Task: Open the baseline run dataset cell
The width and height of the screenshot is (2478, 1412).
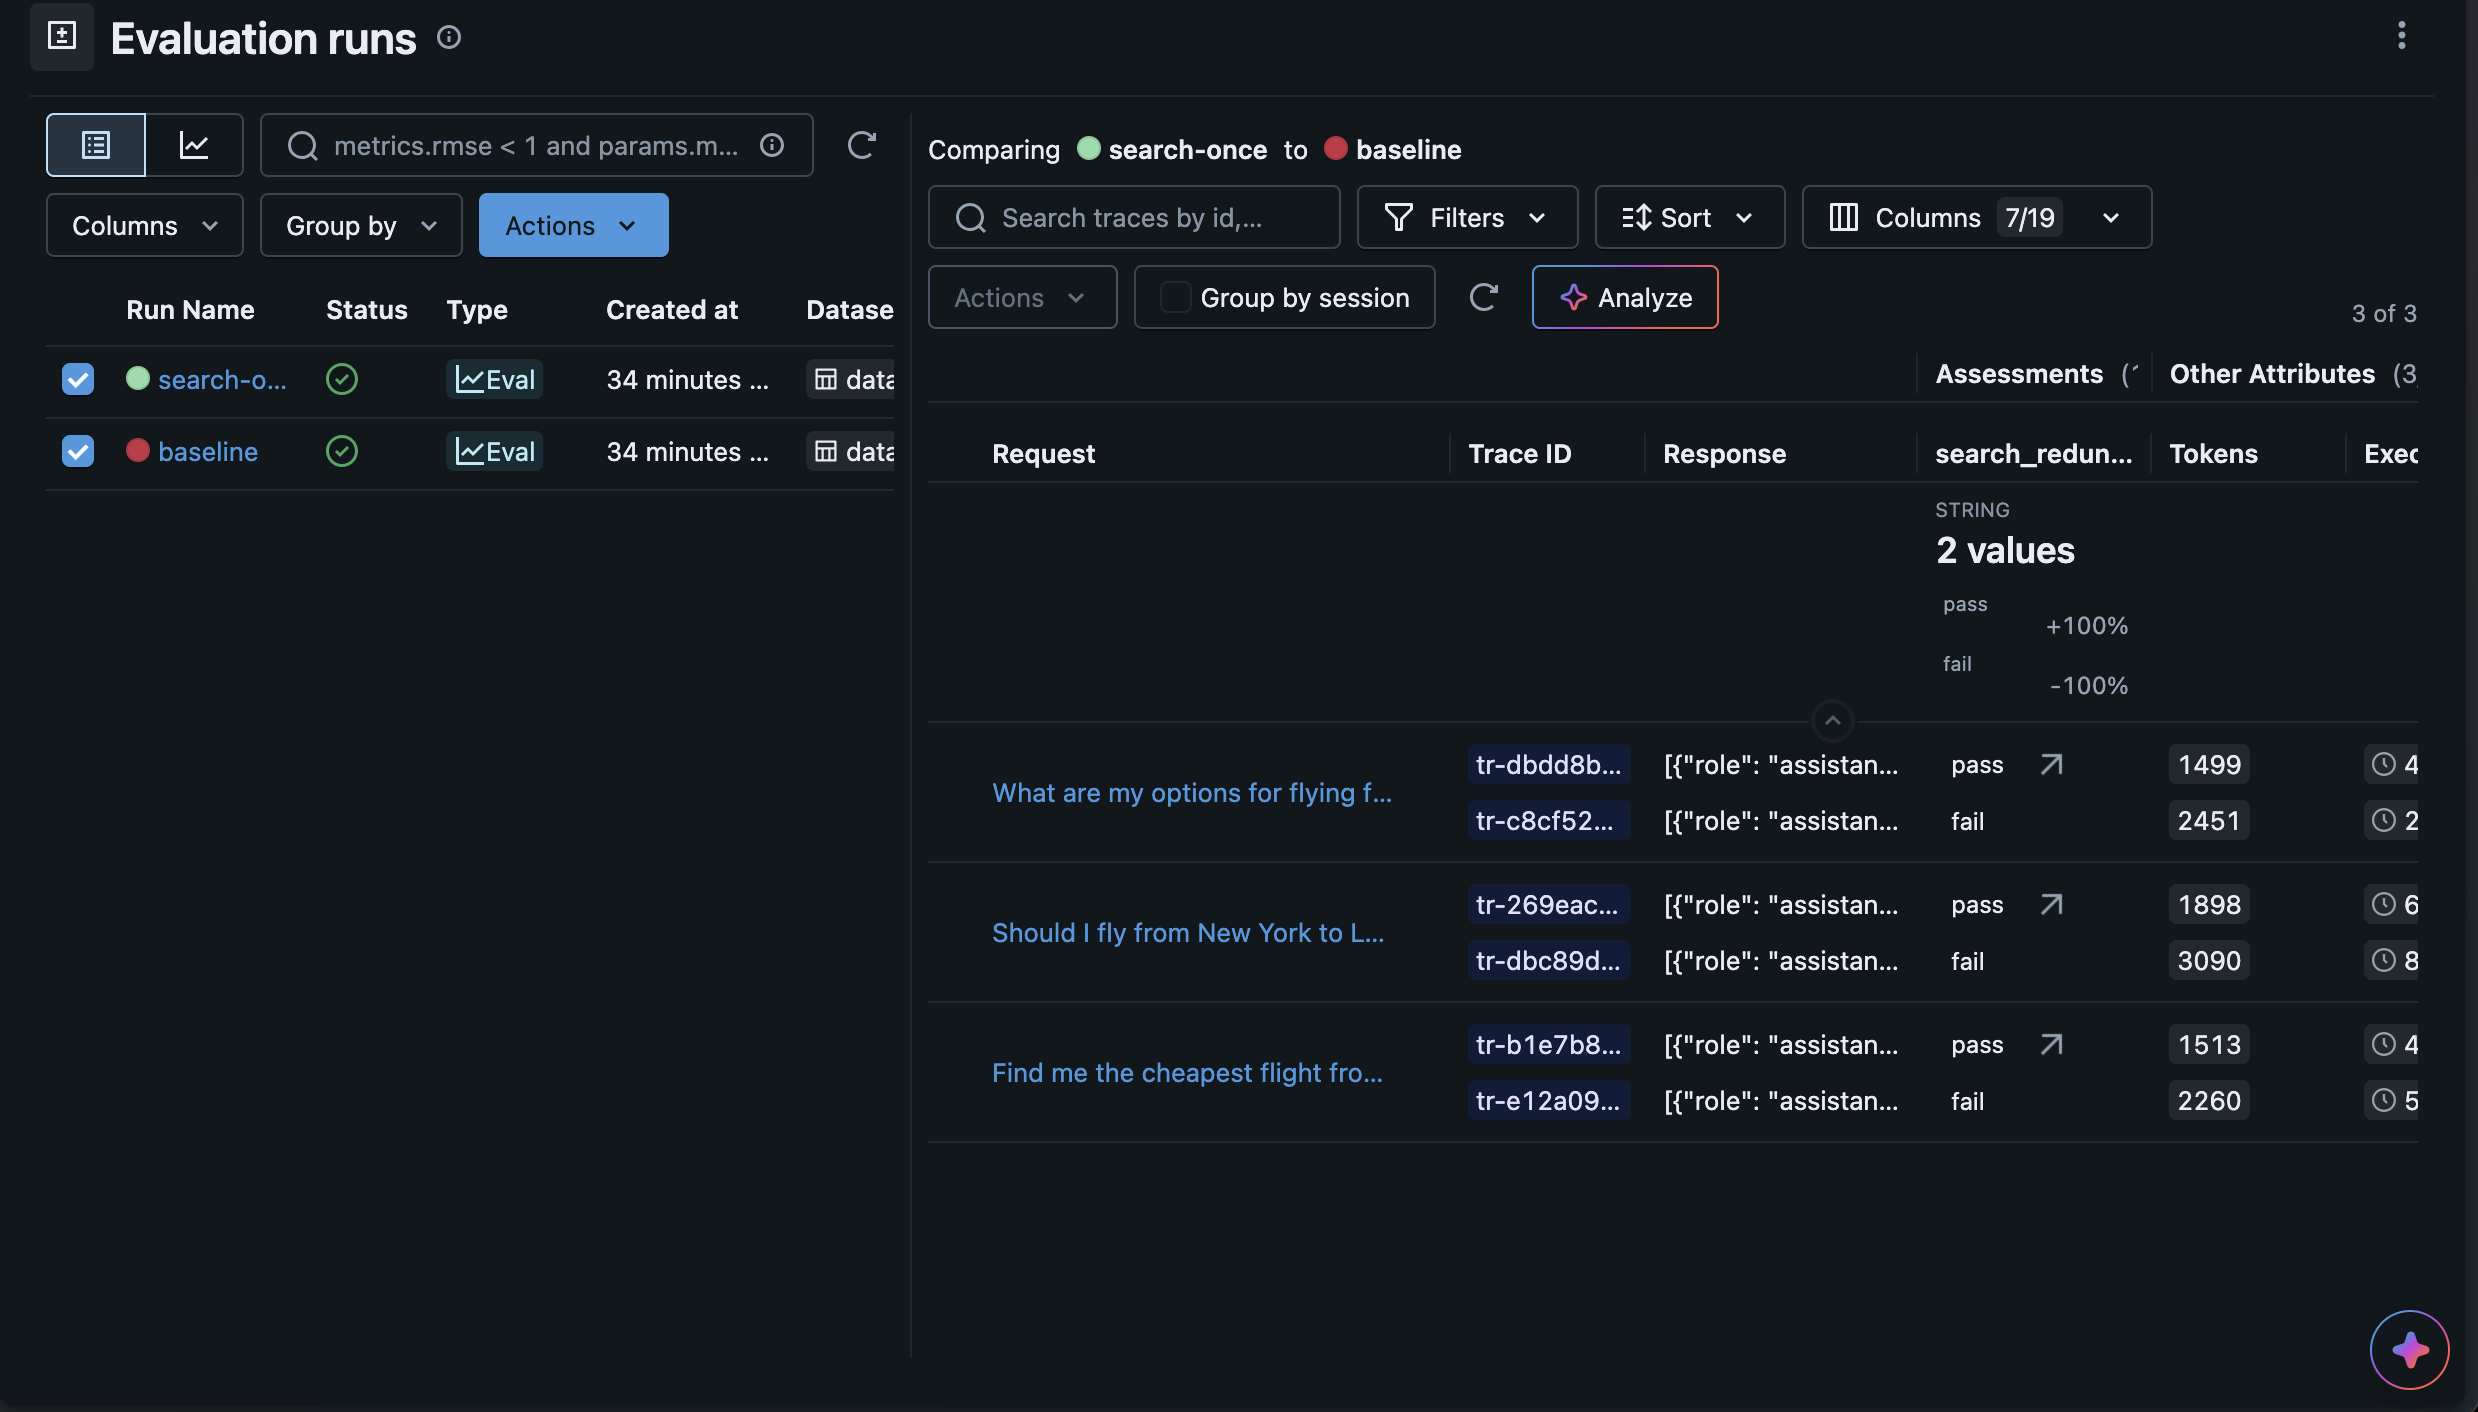Action: [851, 452]
